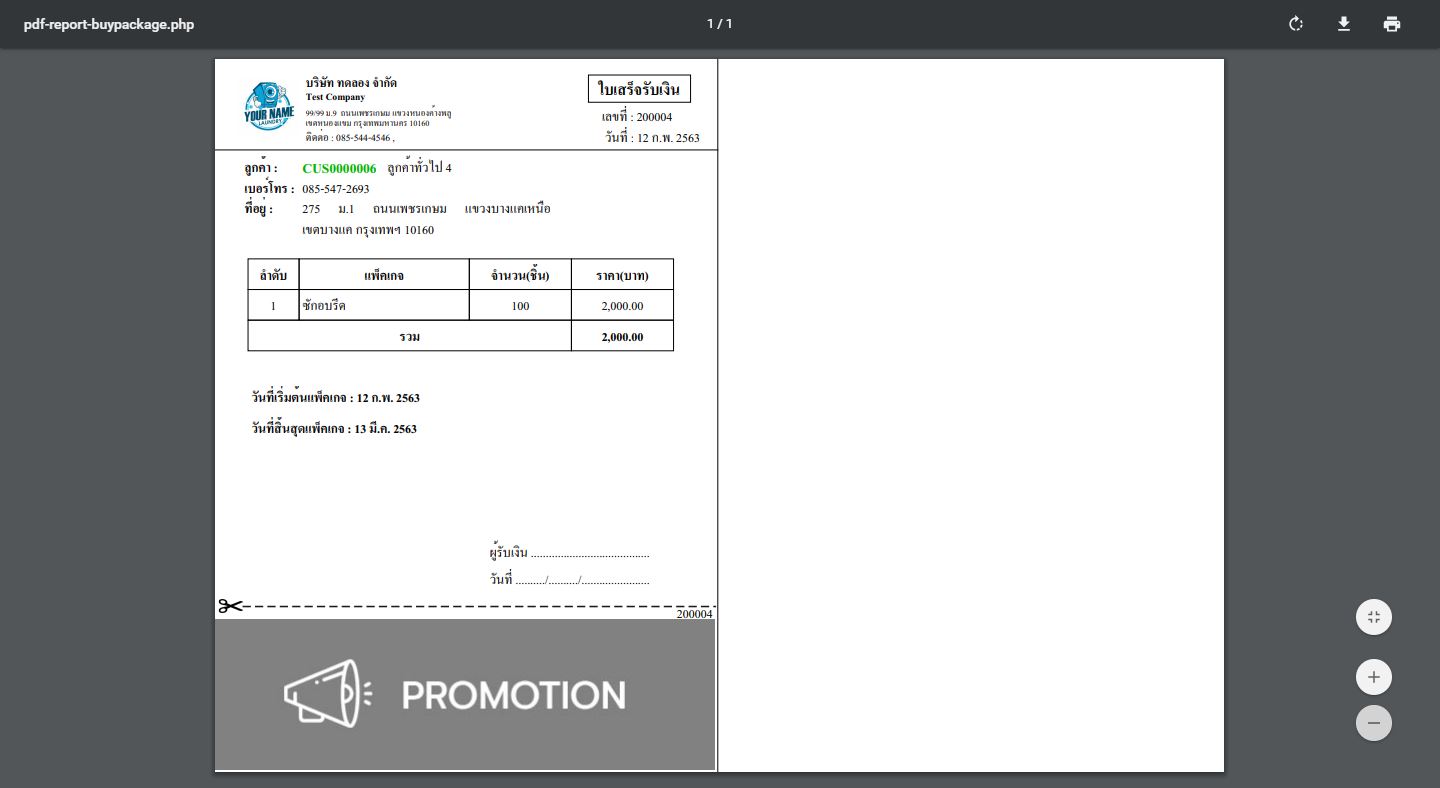Click the phone number 085-547-2693
This screenshot has height=788, width=1440.
(x=335, y=189)
